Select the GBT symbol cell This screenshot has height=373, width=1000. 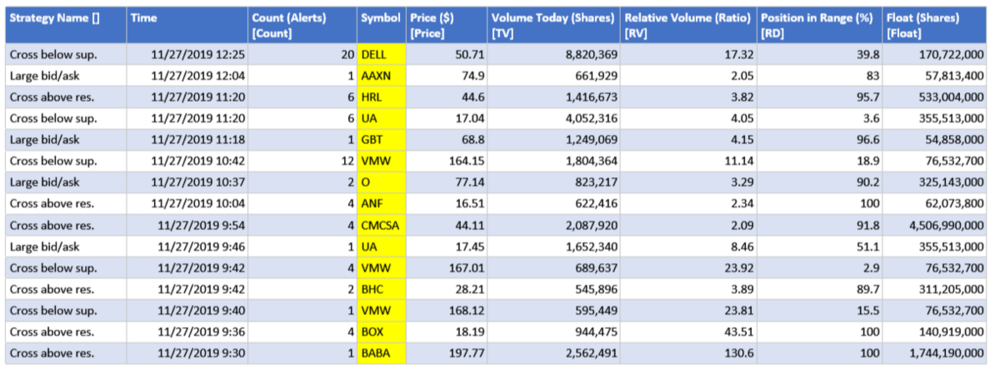pos(381,140)
